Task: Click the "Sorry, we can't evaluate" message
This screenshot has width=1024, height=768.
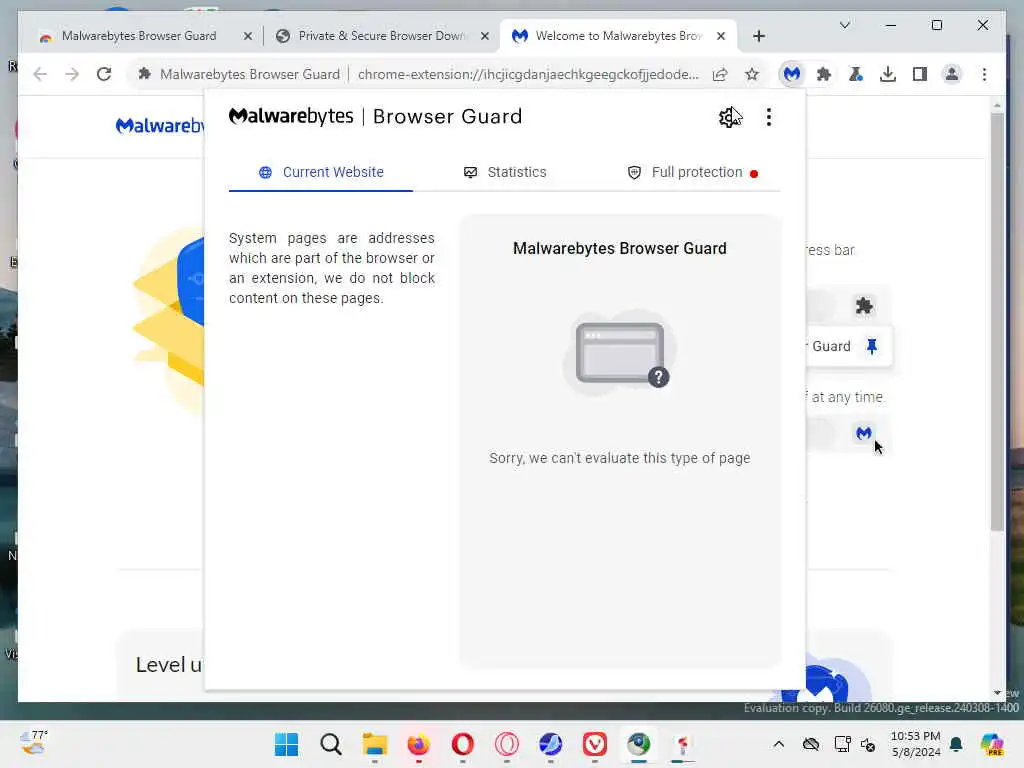Action: click(x=619, y=458)
